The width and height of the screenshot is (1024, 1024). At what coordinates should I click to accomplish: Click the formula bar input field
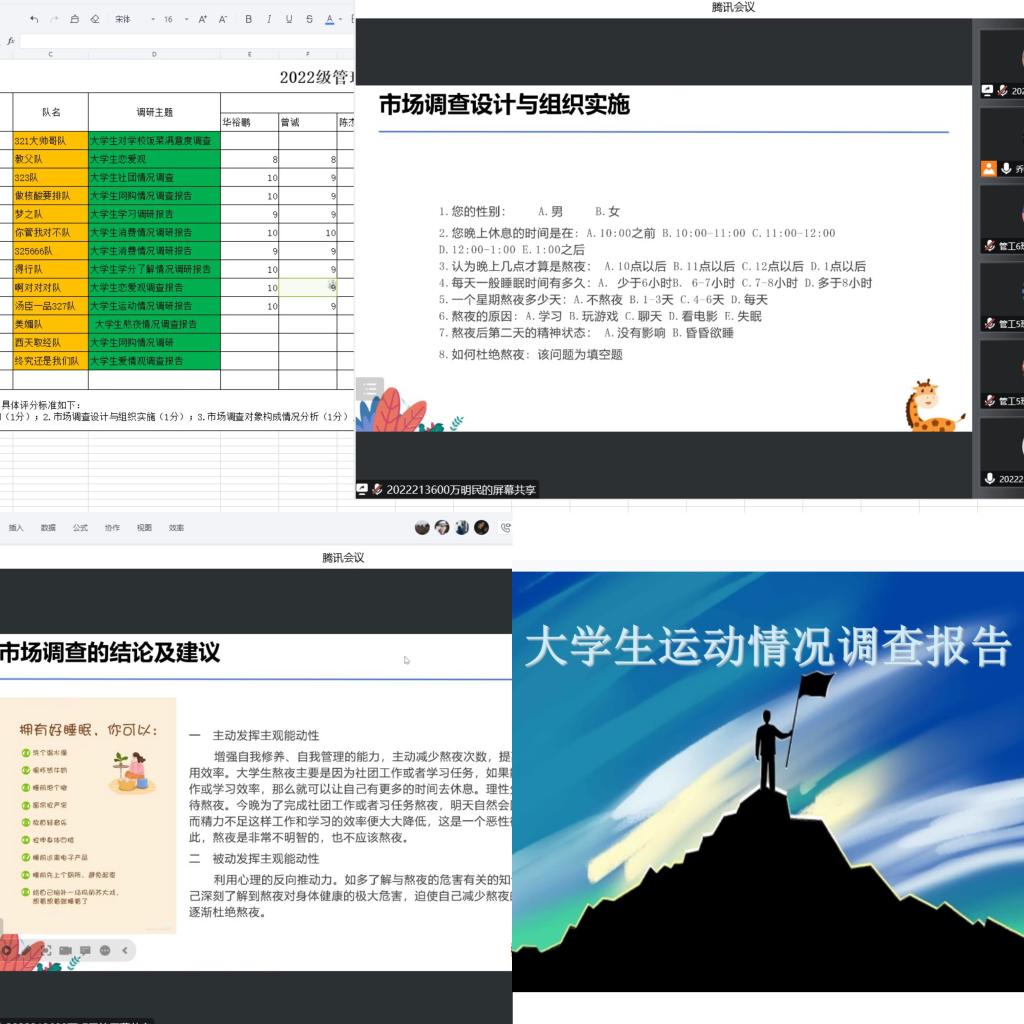180,41
